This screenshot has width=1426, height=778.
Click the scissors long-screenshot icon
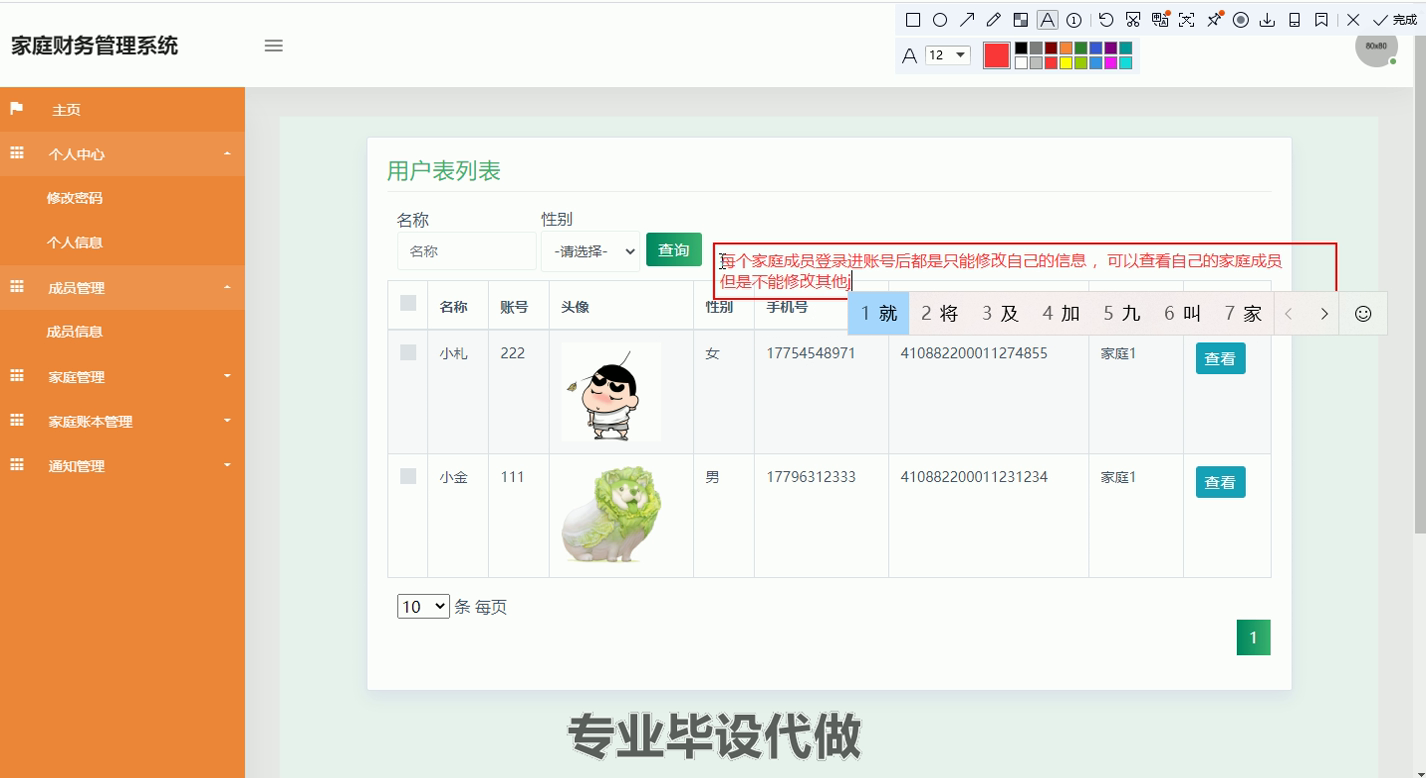click(x=1133, y=20)
